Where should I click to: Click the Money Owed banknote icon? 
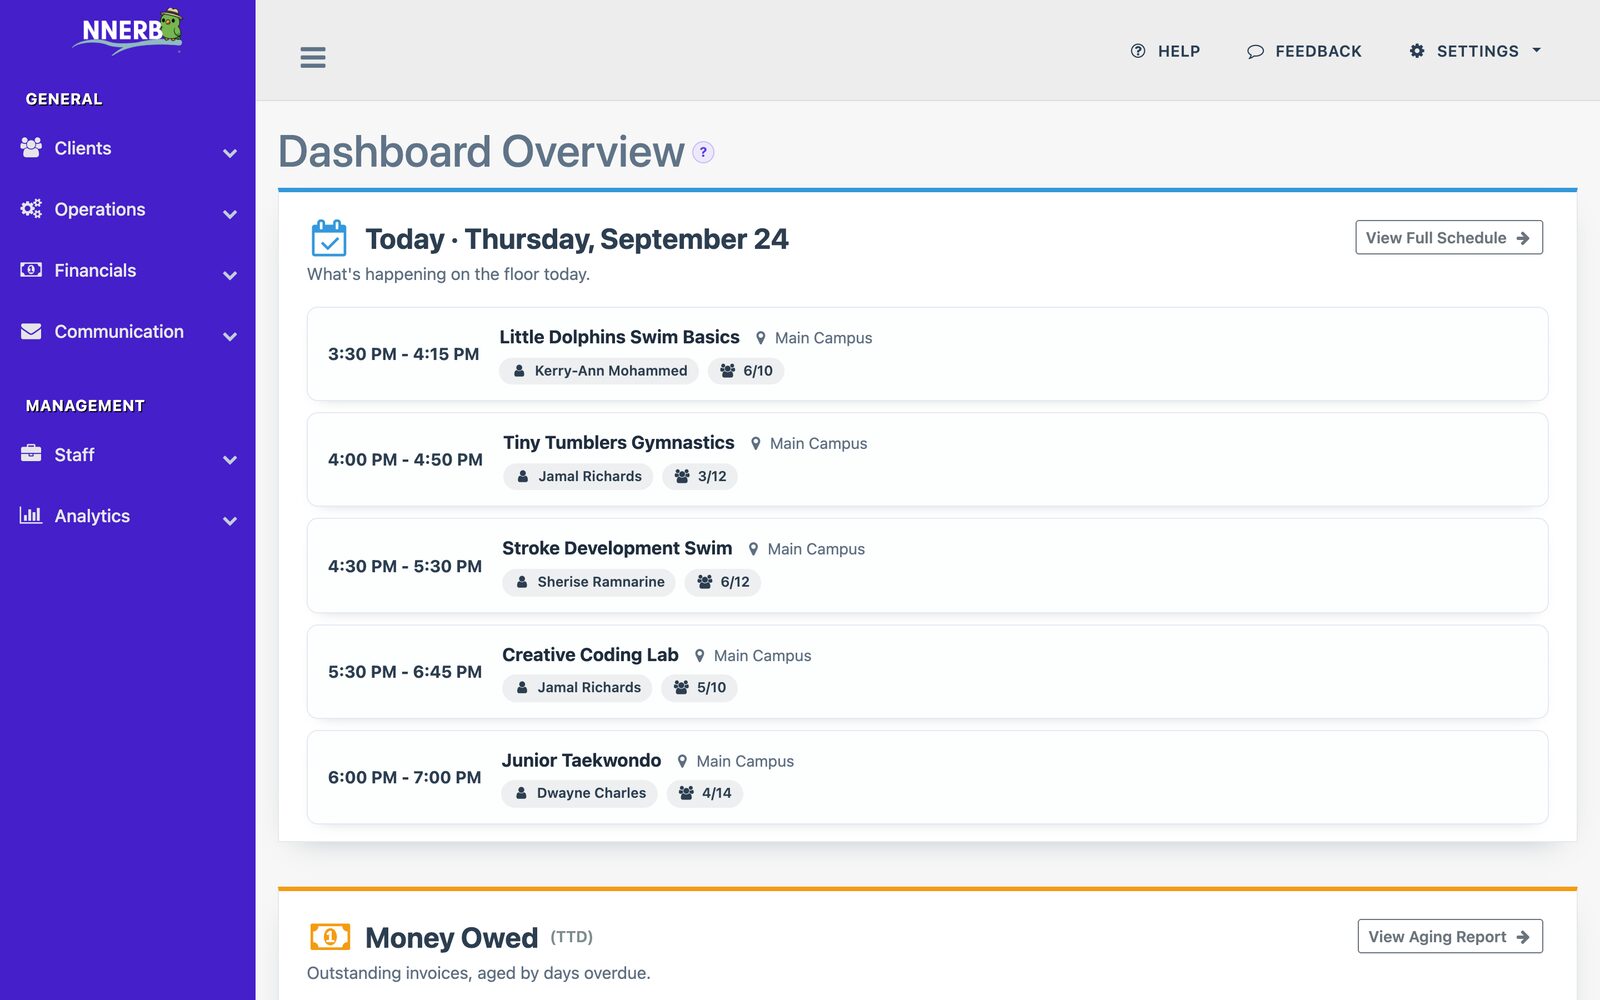330,937
